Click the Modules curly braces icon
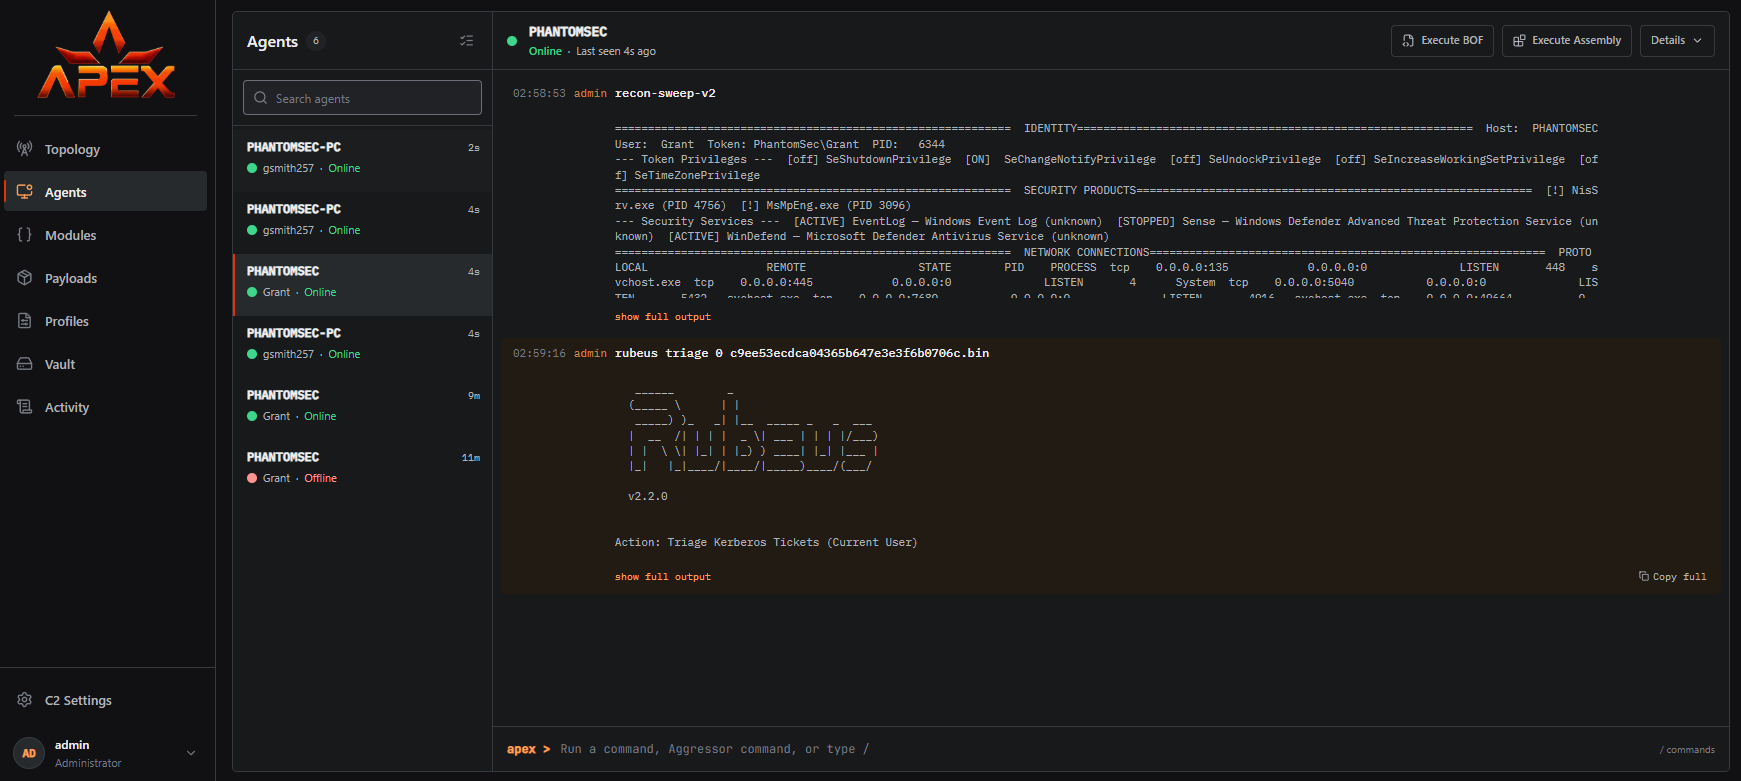This screenshot has height=781, width=1741. click(25, 235)
